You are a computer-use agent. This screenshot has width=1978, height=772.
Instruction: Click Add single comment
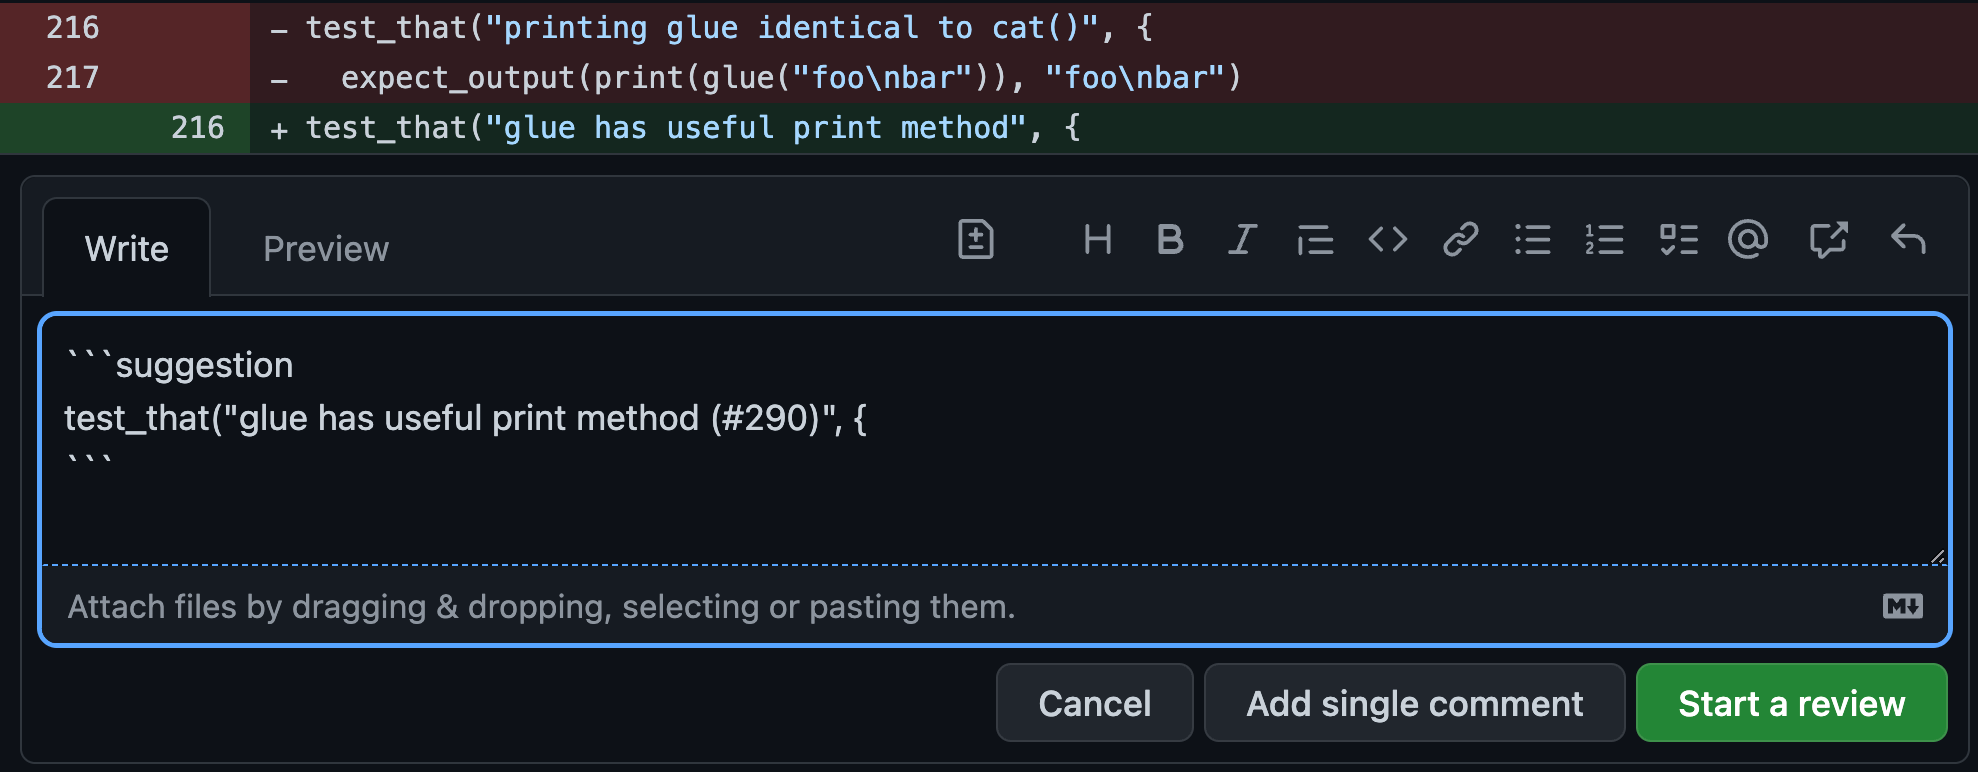[x=1414, y=704]
